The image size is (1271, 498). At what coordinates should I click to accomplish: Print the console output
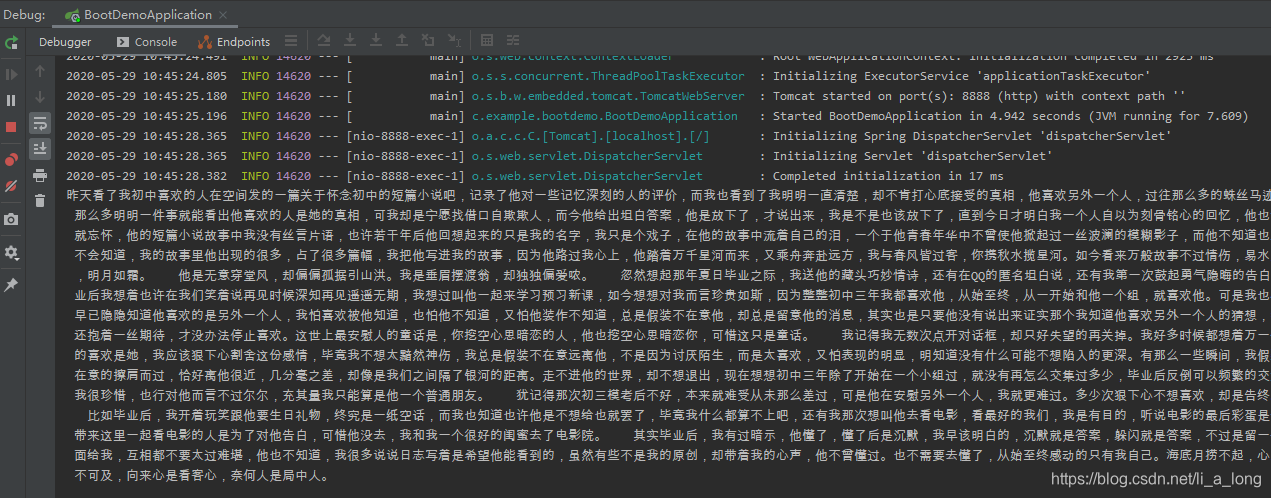pyautogui.click(x=40, y=175)
